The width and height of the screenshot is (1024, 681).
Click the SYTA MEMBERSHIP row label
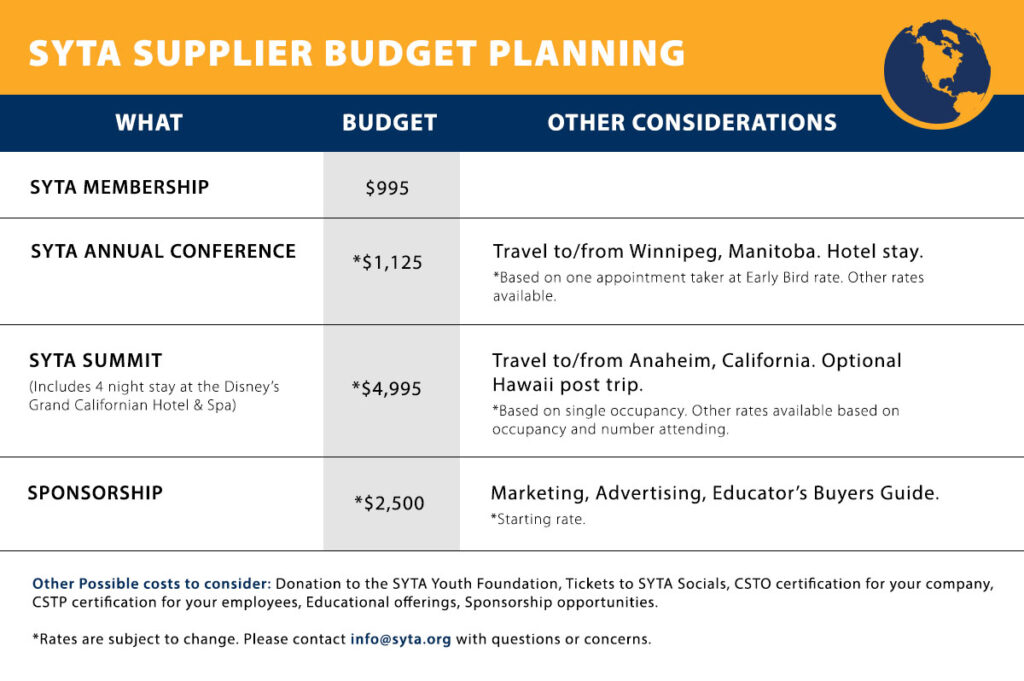[x=120, y=187]
